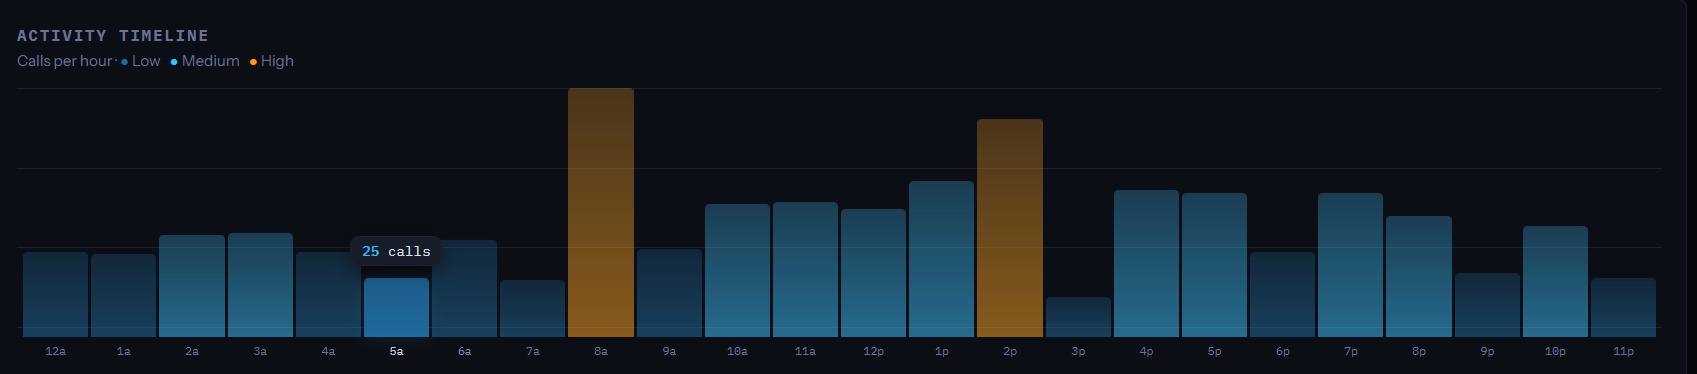1697x374 pixels.
Task: Select the 10p hour bar
Action: pyautogui.click(x=1555, y=281)
